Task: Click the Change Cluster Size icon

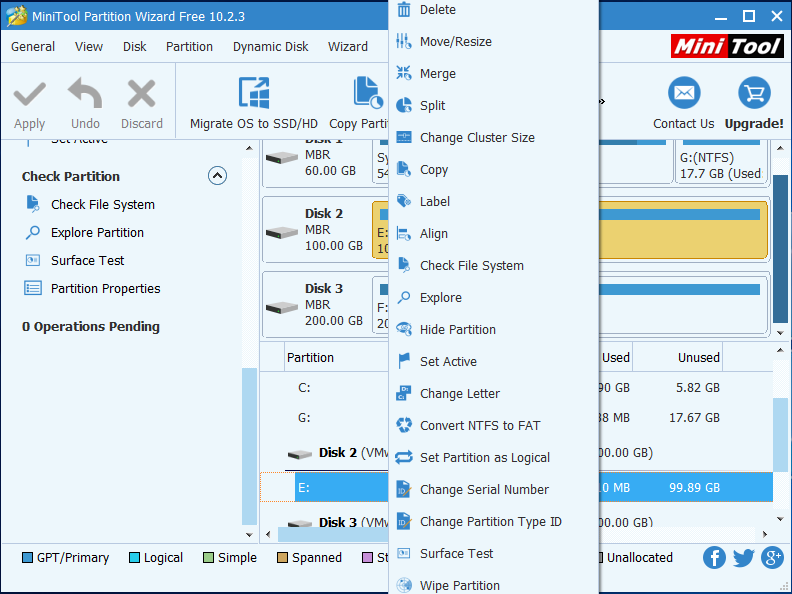Action: (404, 137)
